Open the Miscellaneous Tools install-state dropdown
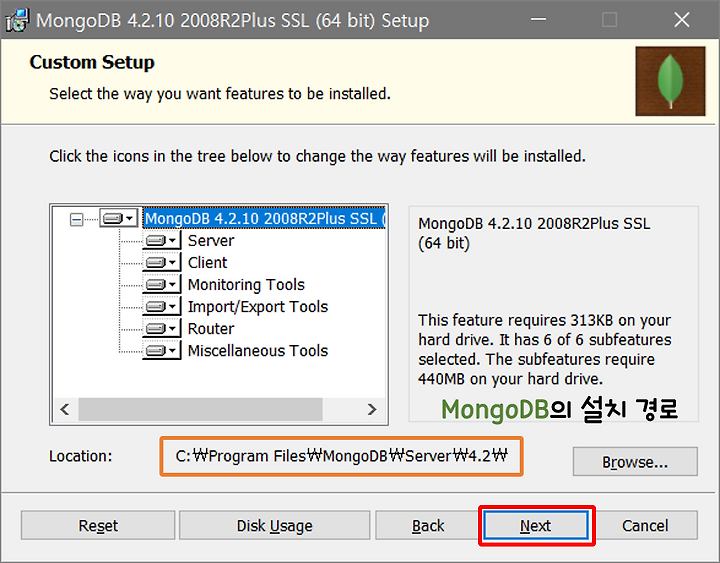720x563 pixels. pos(162,351)
